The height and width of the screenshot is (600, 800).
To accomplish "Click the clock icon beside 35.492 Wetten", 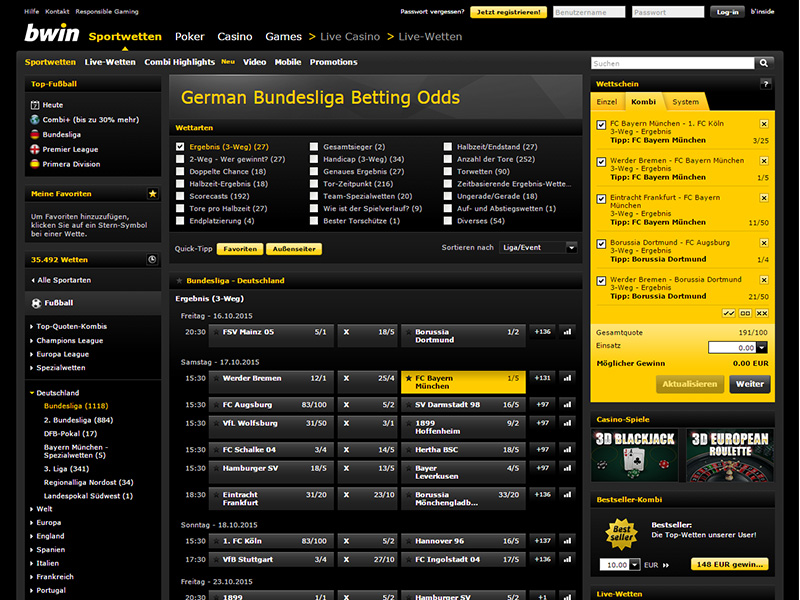I will coord(152,260).
